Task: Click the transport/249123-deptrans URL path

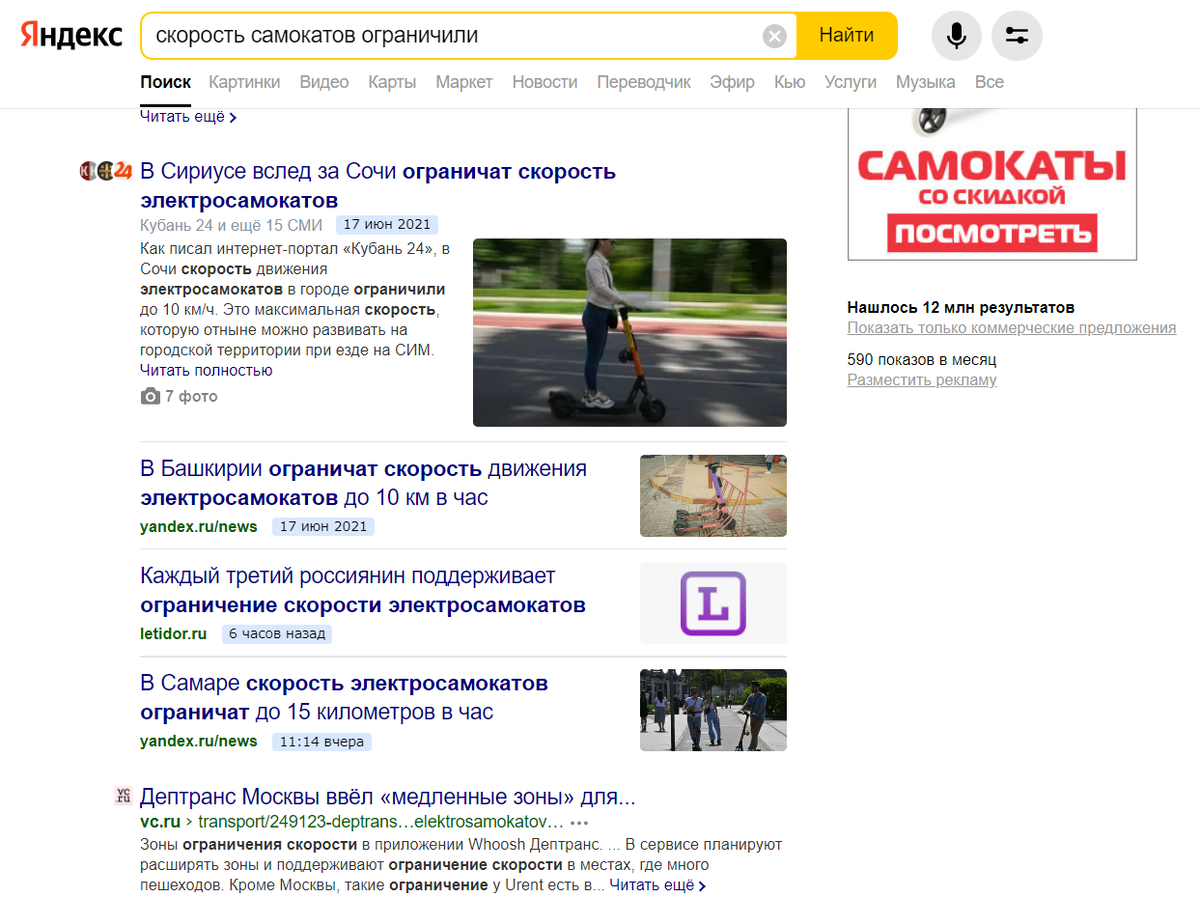Action: [380, 822]
